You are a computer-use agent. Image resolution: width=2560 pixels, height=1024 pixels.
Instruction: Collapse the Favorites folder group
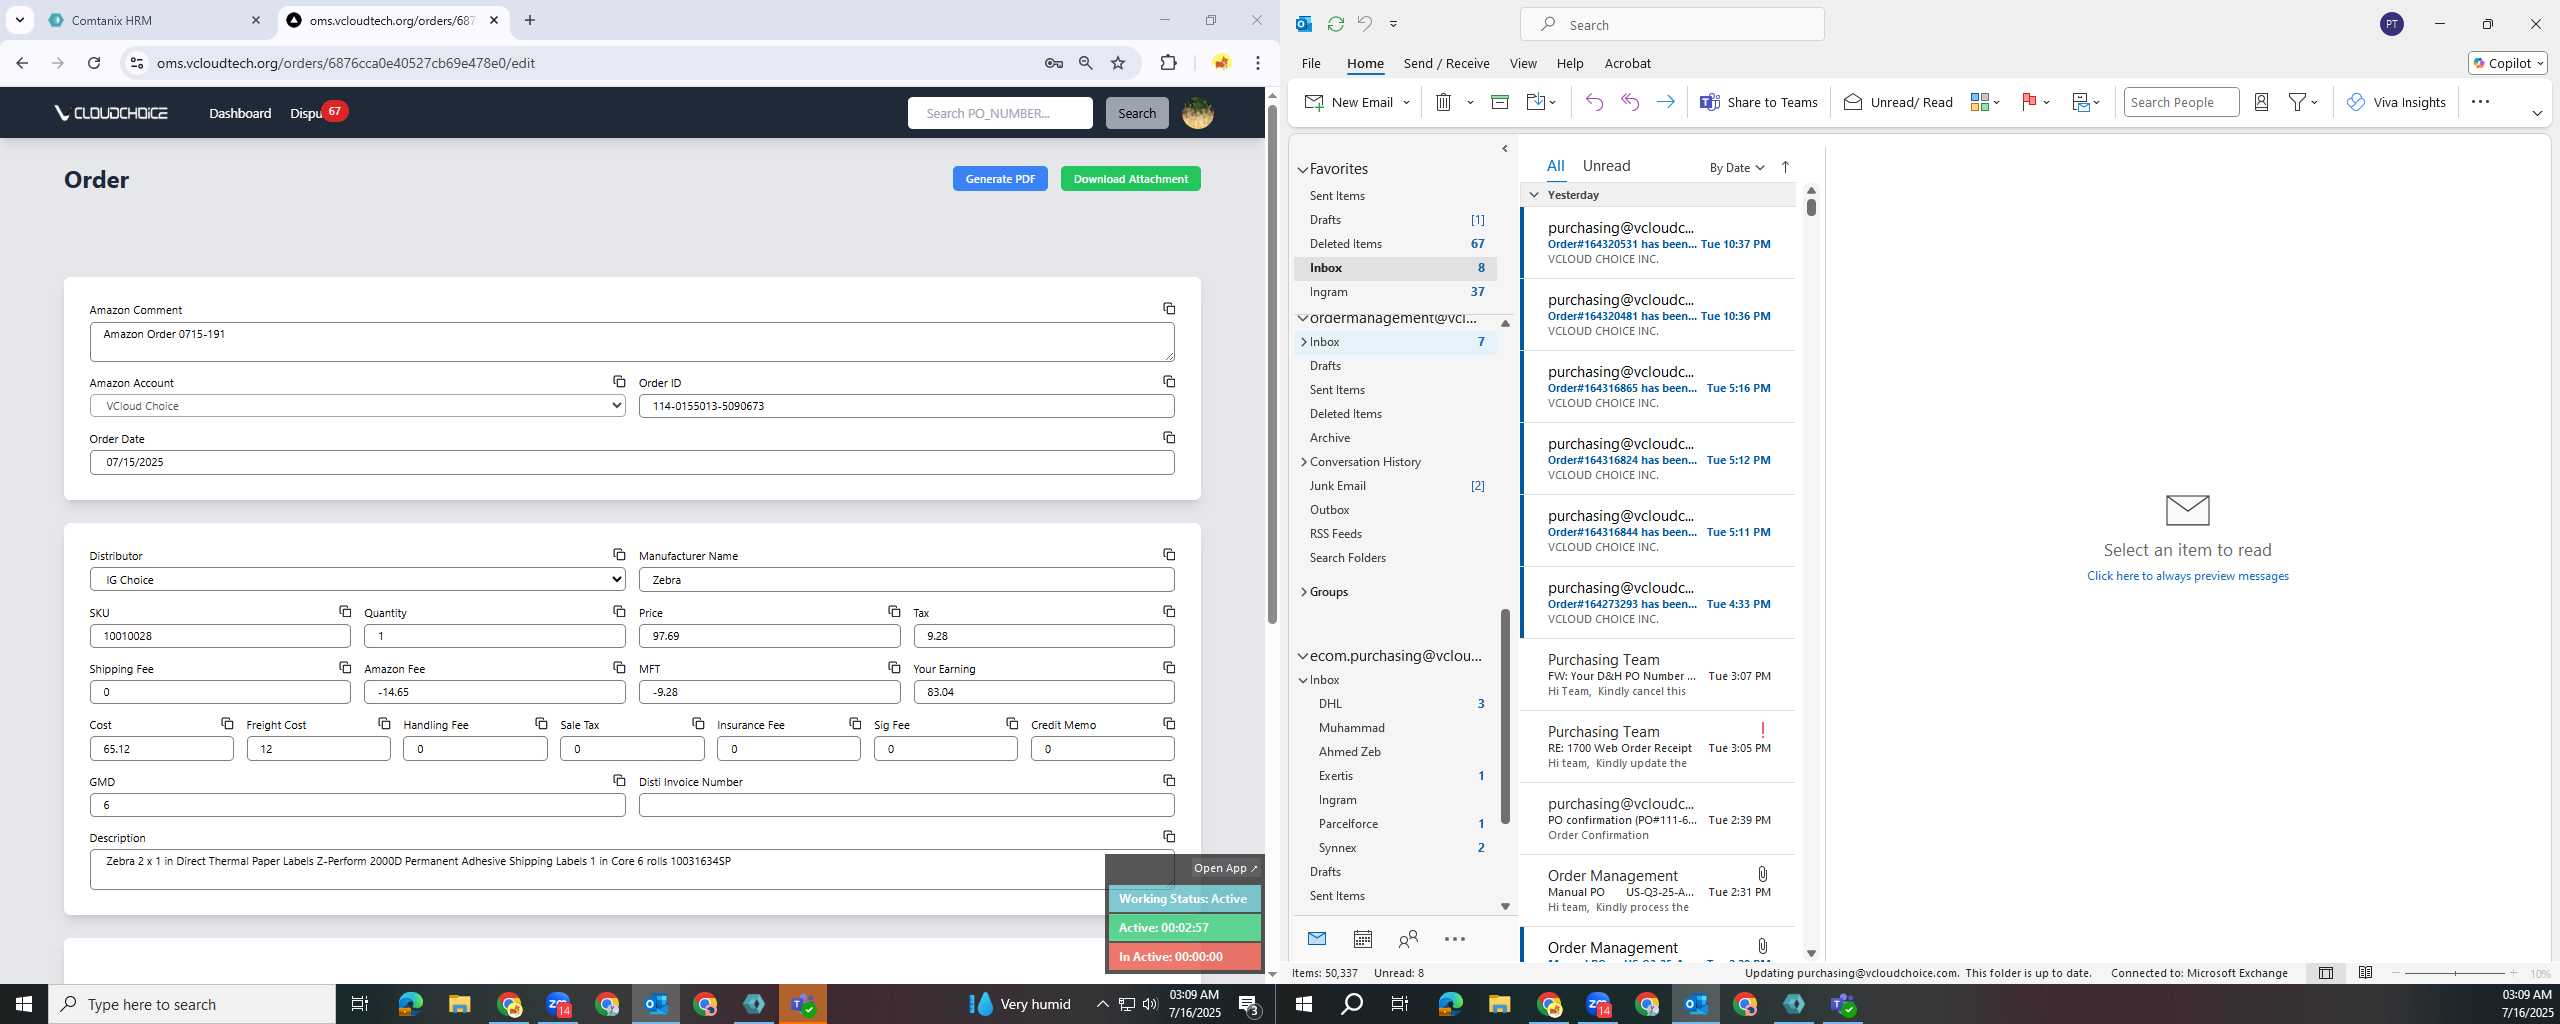[1302, 169]
